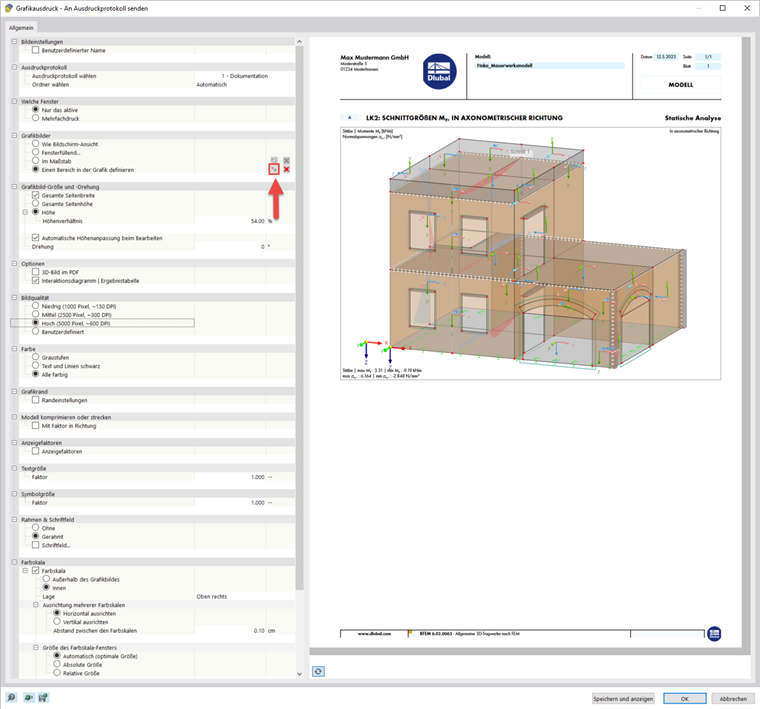This screenshot has height=709, width=760.
Task: Open the search help icon at bottom left
Action: coord(11,697)
